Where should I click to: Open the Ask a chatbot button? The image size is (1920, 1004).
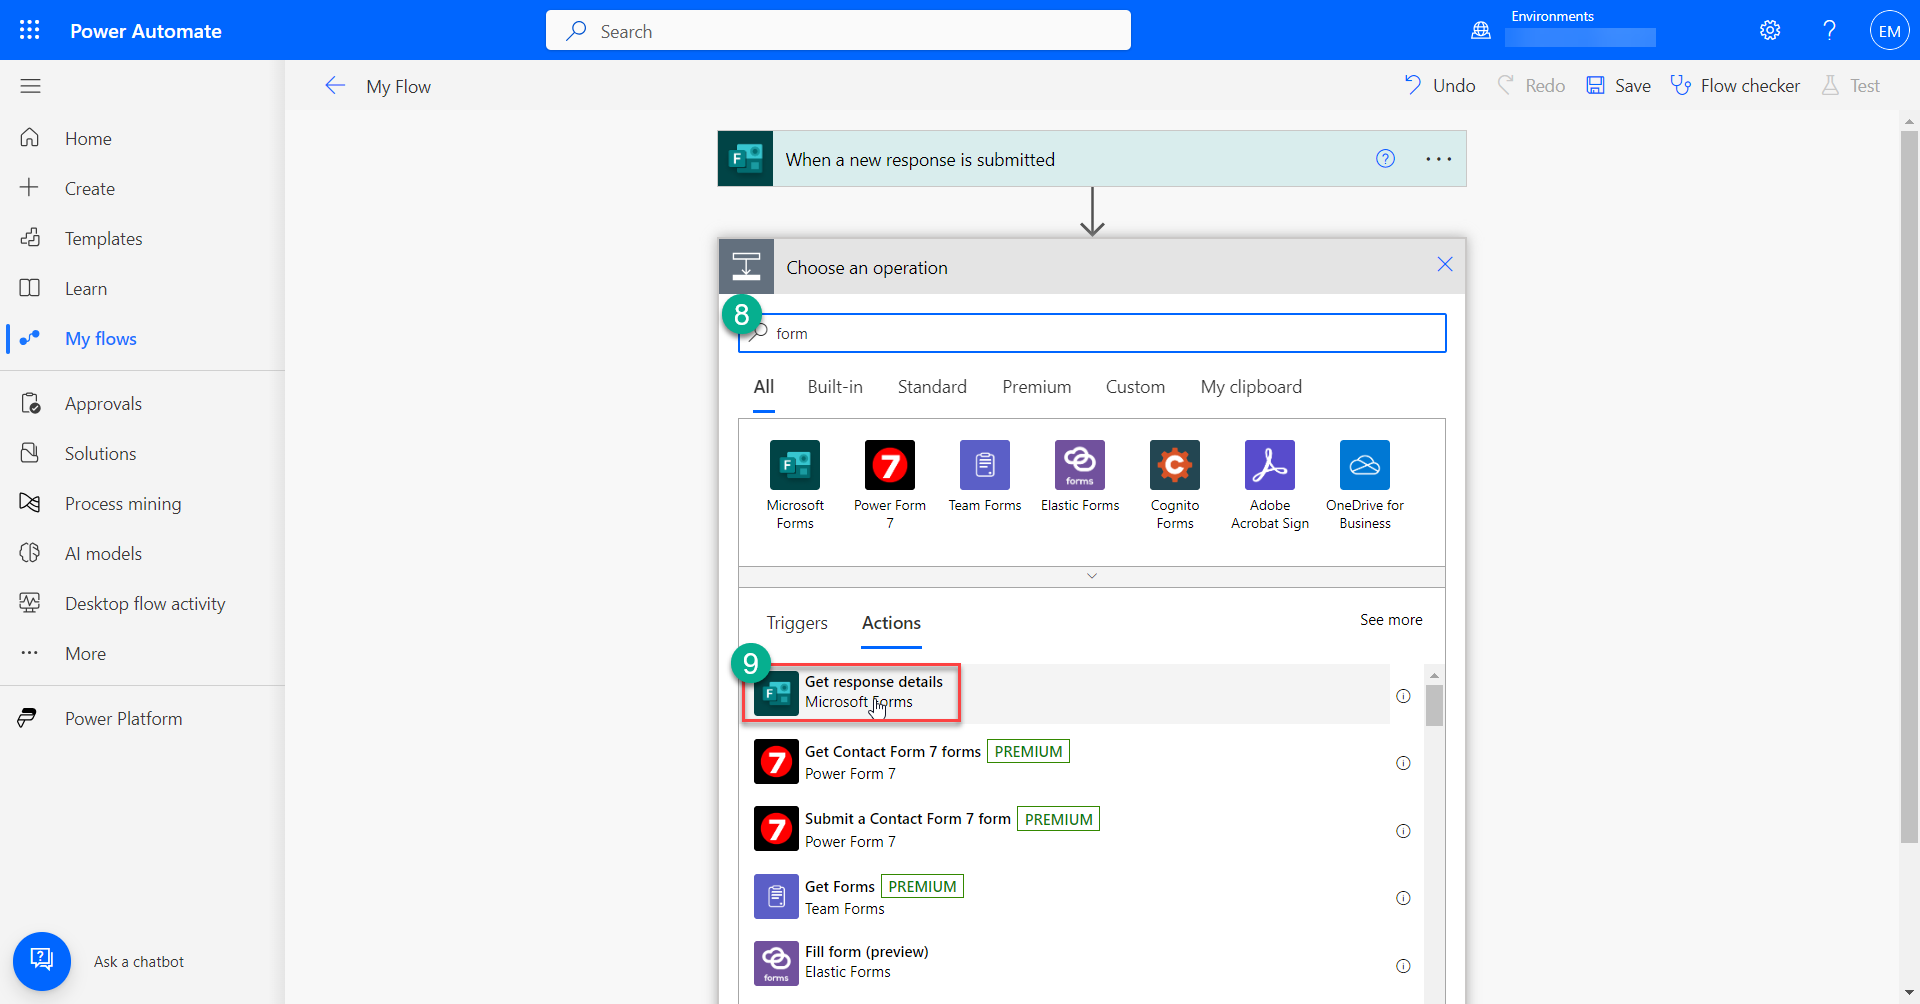pos(42,961)
